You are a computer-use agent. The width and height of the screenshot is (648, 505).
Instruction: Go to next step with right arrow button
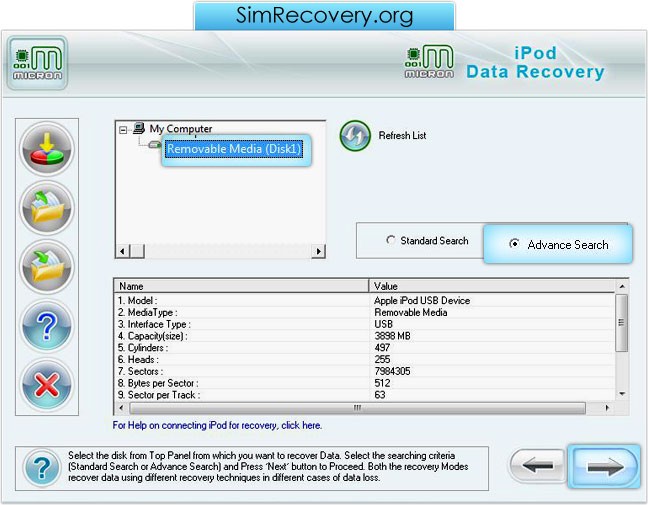pyautogui.click(x=604, y=467)
